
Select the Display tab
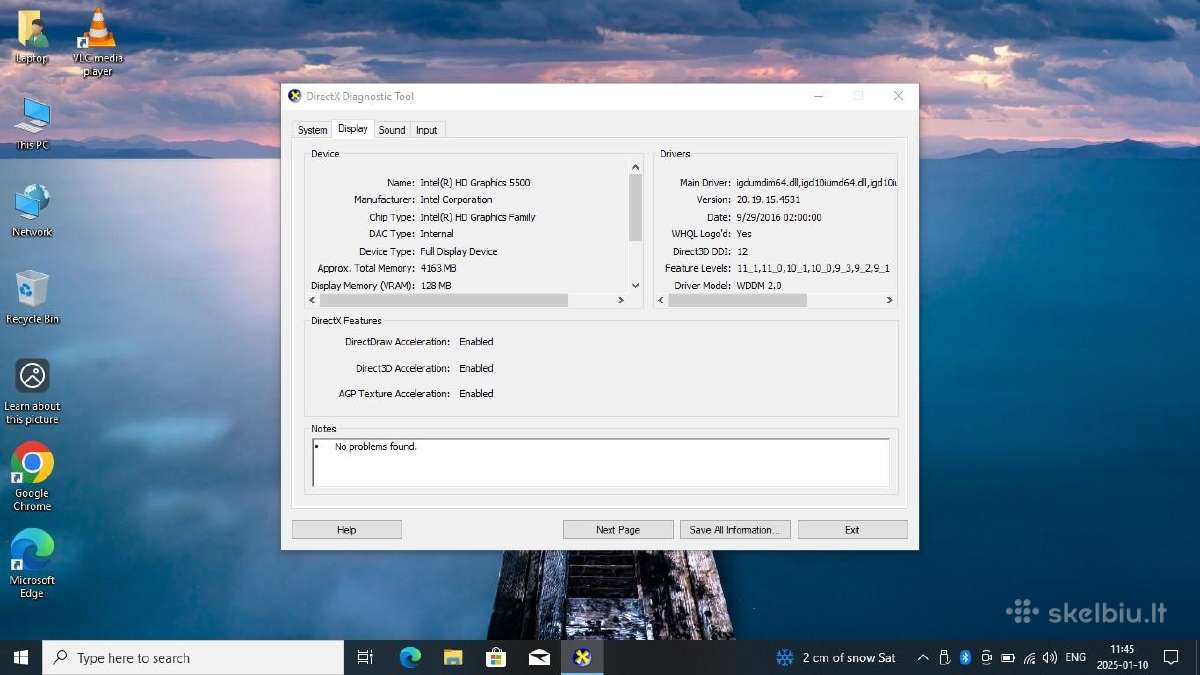[352, 129]
